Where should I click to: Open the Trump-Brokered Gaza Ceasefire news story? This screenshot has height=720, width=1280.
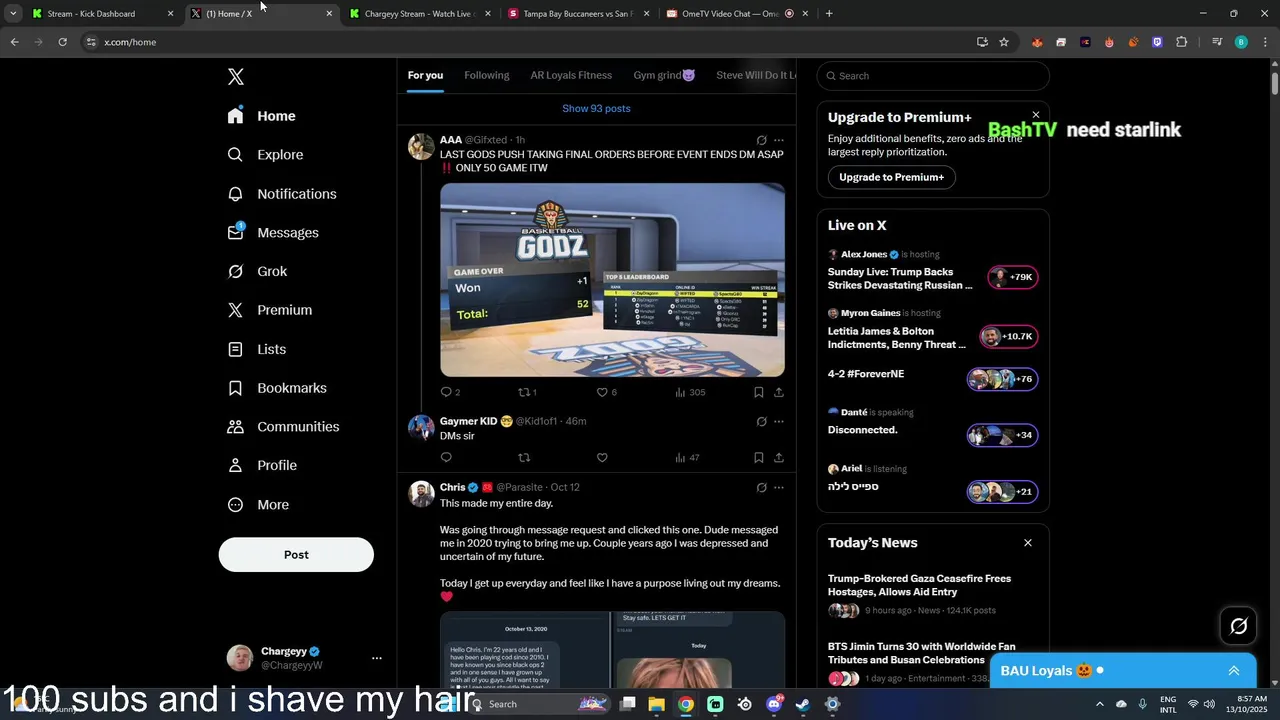932,594
